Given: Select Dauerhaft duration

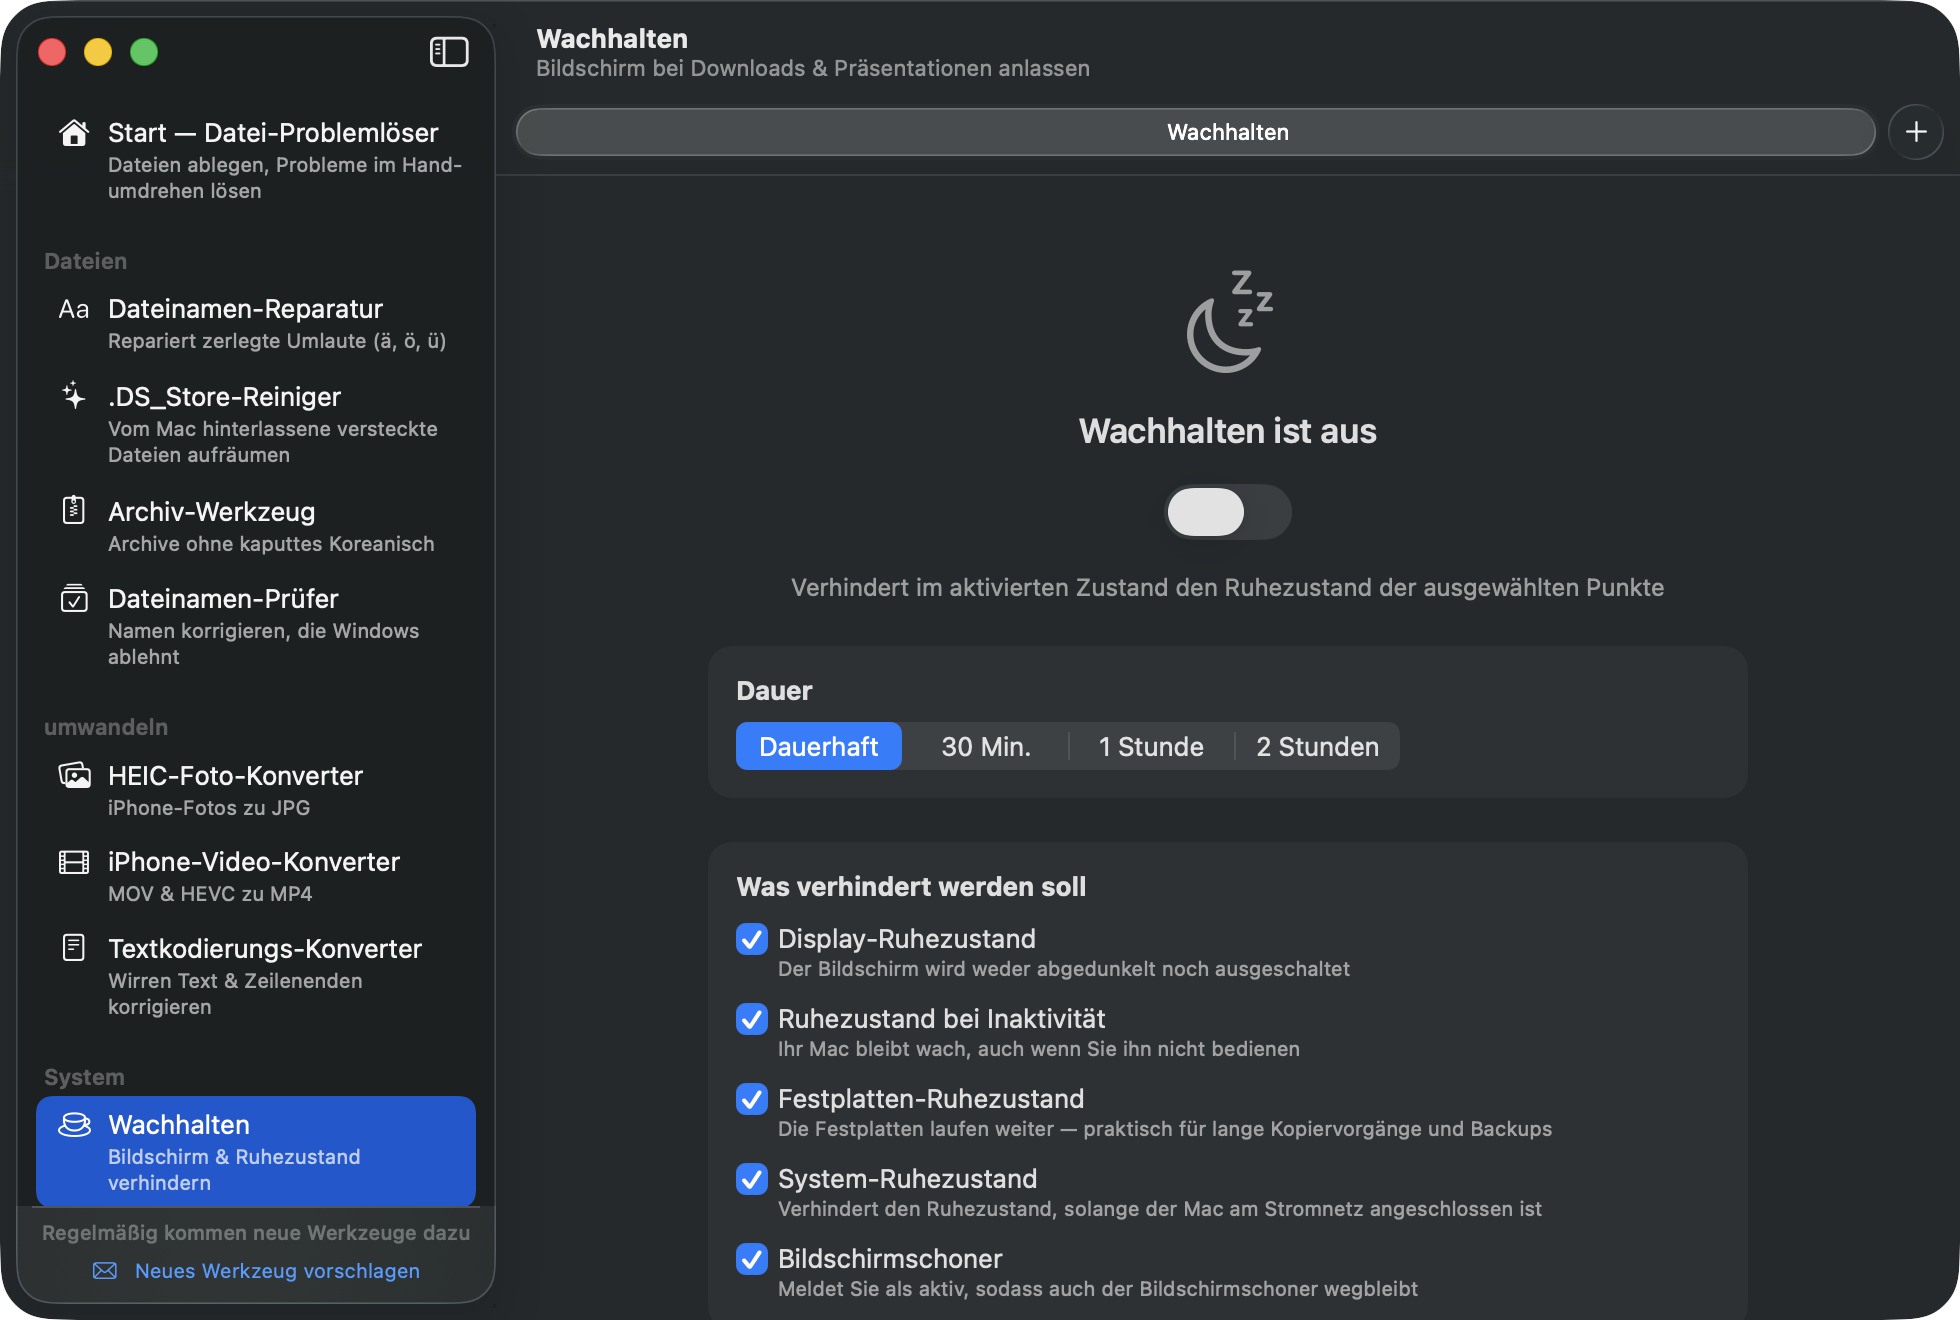Looking at the screenshot, I should pos(819,746).
